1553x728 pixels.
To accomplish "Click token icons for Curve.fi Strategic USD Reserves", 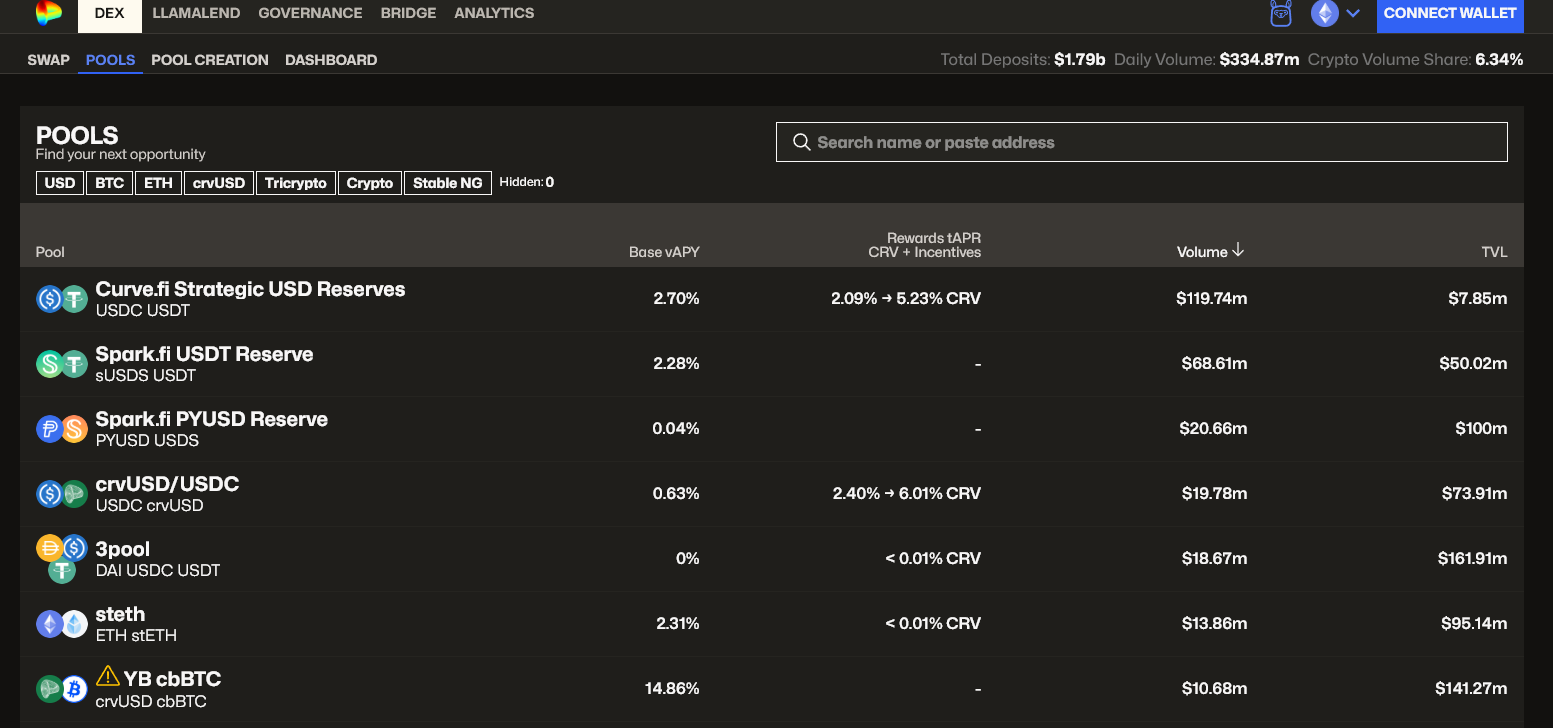I will (x=62, y=299).
